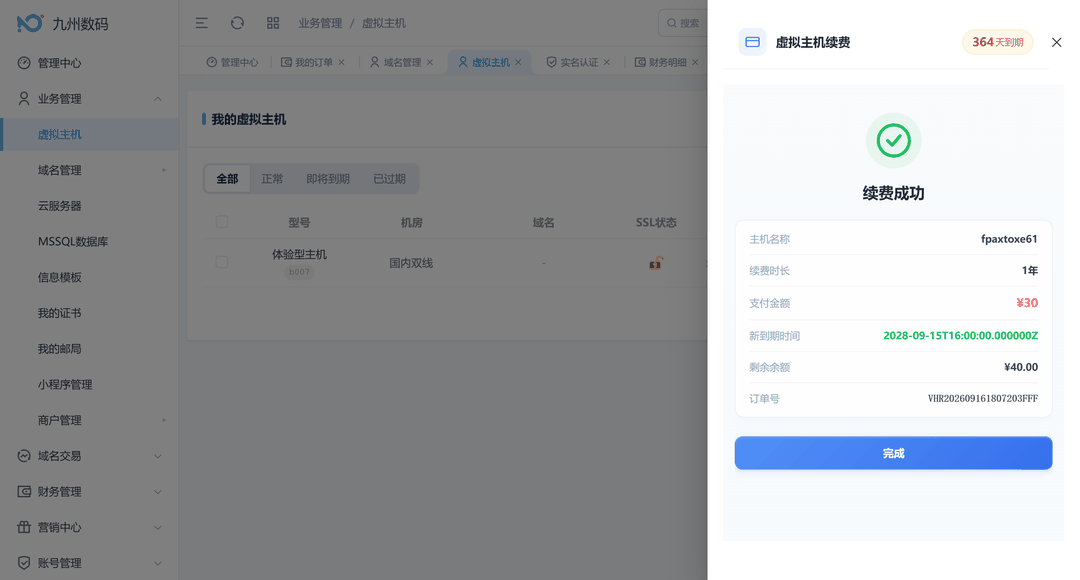Click the card icon beside 虚拟主机续费

tap(752, 42)
